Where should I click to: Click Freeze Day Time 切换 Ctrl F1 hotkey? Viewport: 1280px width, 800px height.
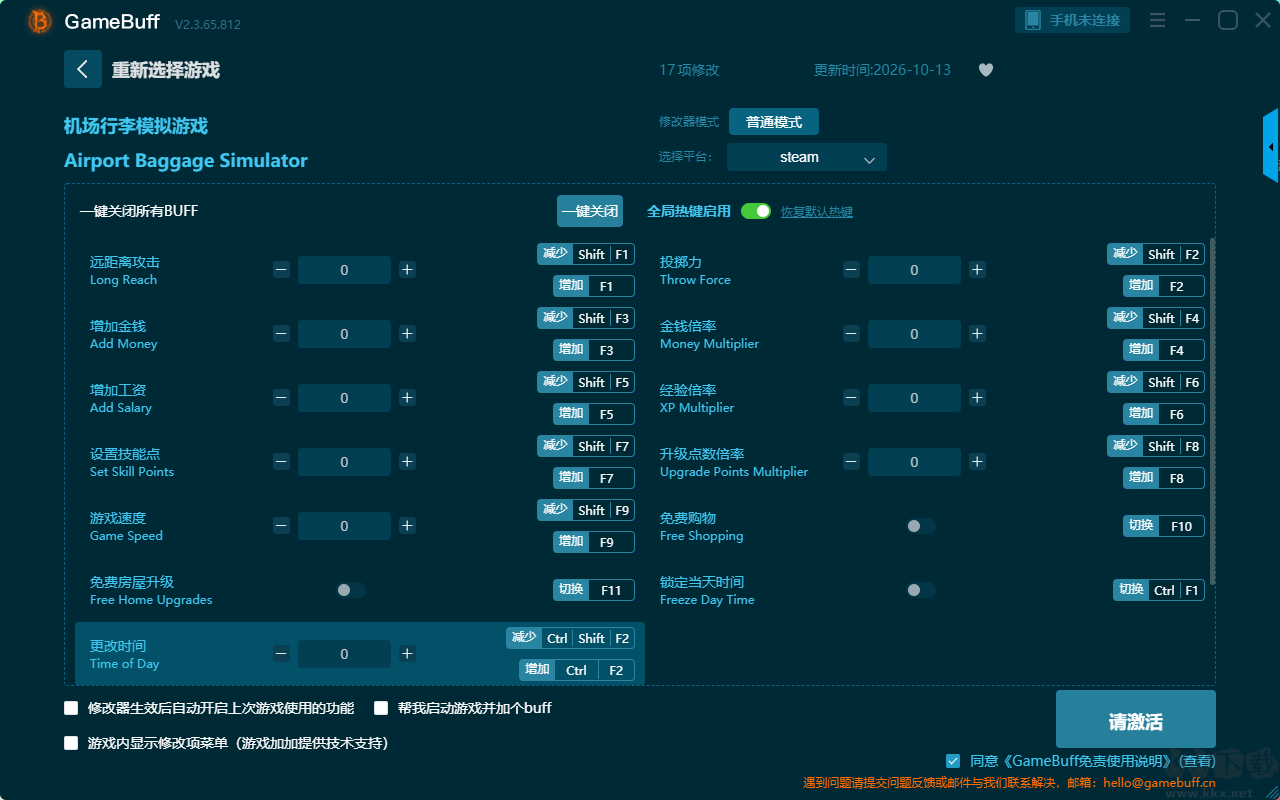[x=1159, y=590]
